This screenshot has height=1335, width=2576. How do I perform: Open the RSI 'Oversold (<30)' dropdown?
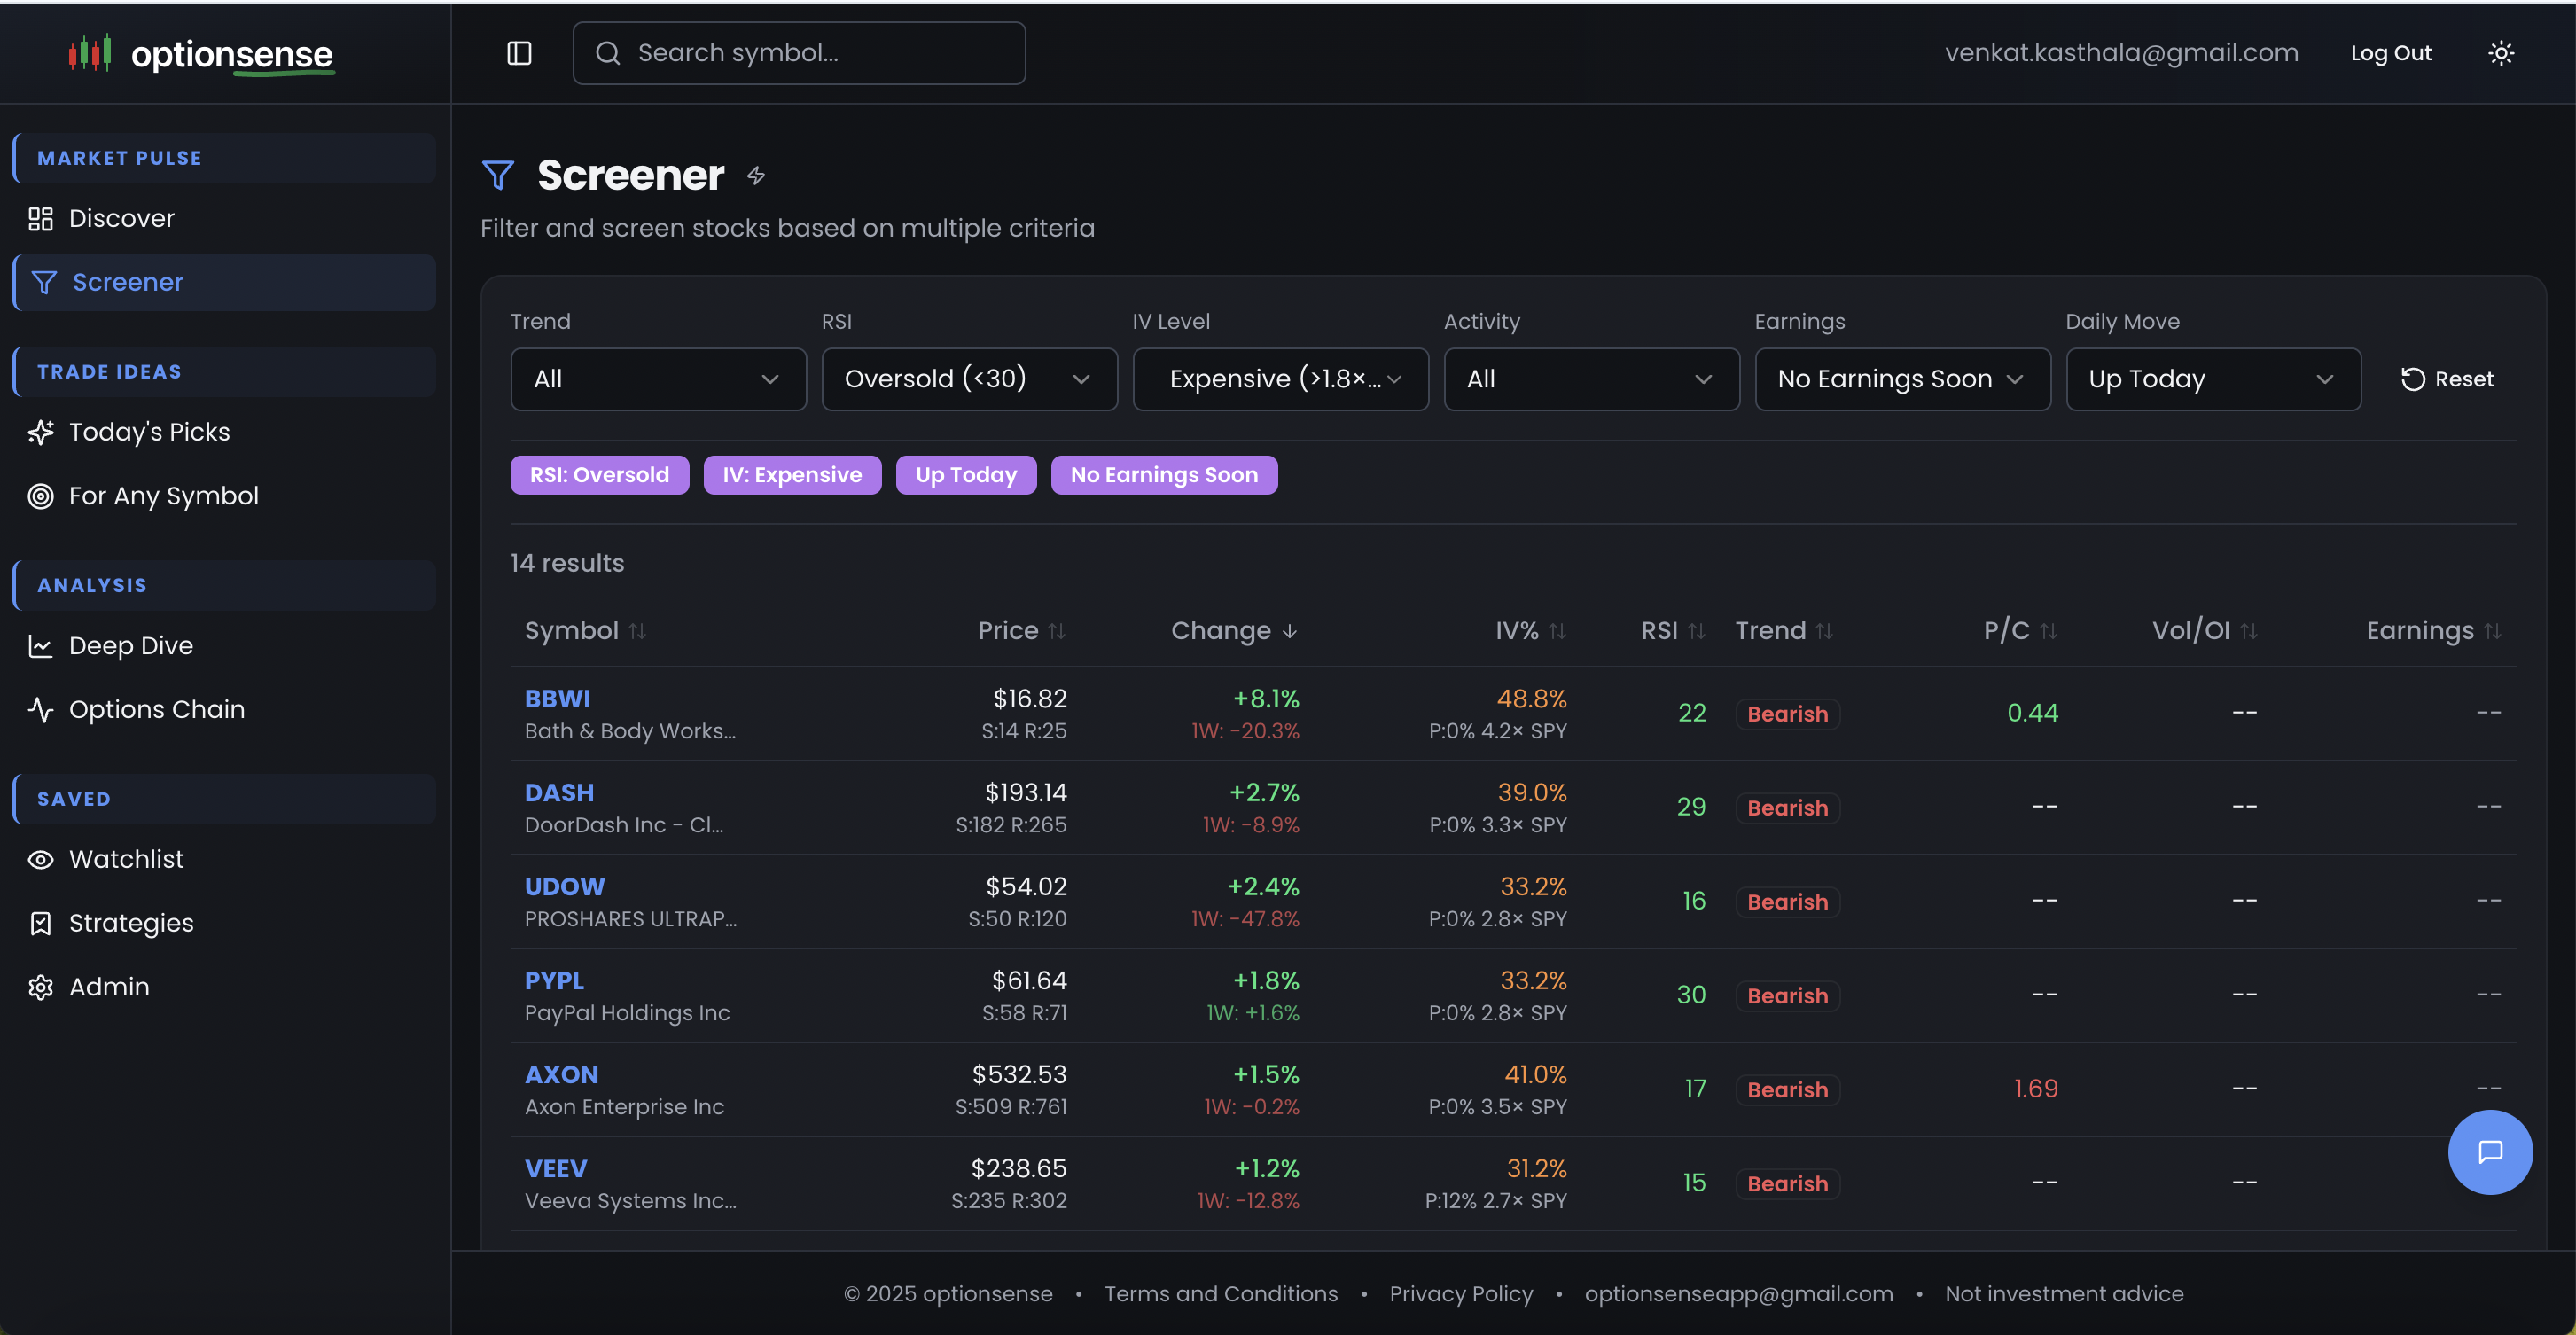(x=969, y=379)
